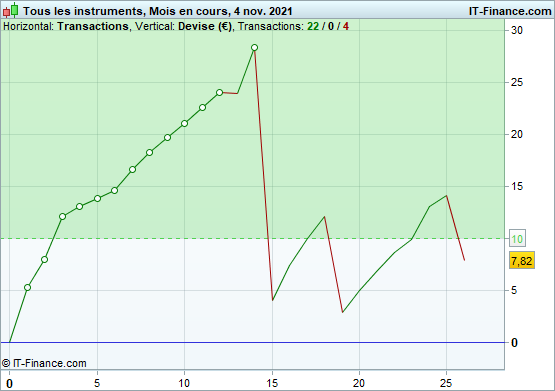Click the y-axis label '20'
The width and height of the screenshot is (555, 391).
[516, 134]
